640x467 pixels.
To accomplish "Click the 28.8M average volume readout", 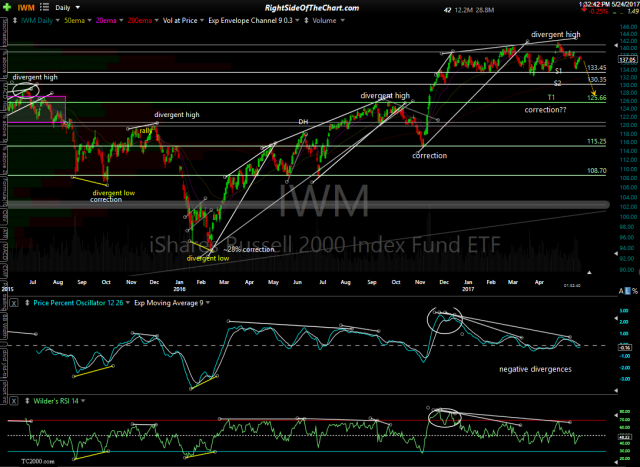I will 485,10.
